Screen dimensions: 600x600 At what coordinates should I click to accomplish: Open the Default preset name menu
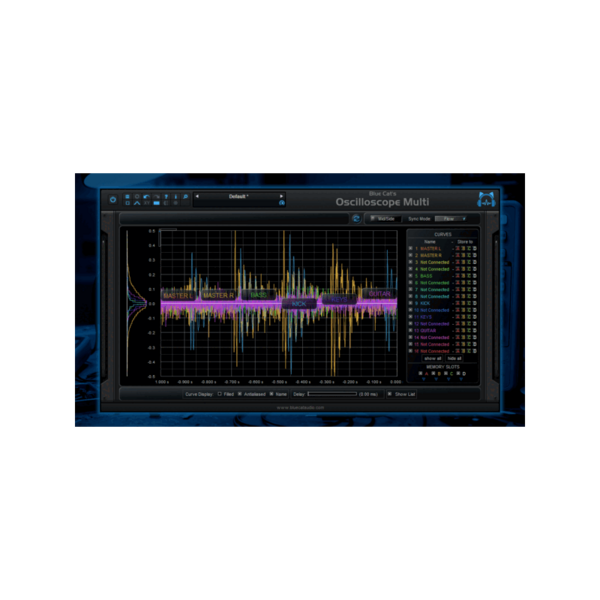pyautogui.click(x=239, y=196)
